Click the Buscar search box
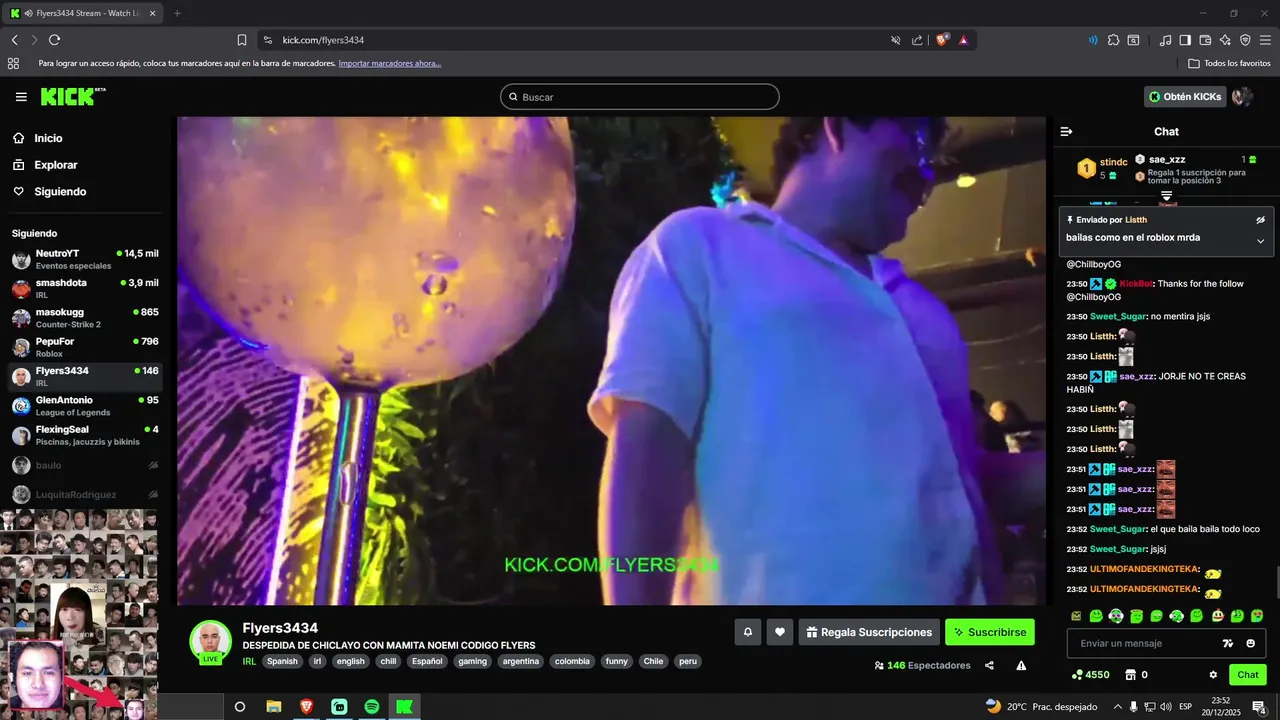1280x720 pixels. pos(640,97)
